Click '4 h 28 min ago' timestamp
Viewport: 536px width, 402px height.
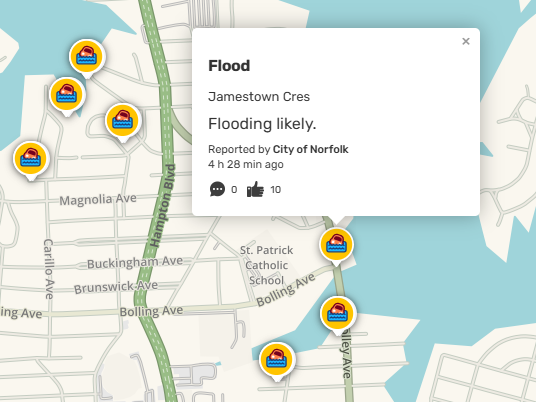[246, 164]
